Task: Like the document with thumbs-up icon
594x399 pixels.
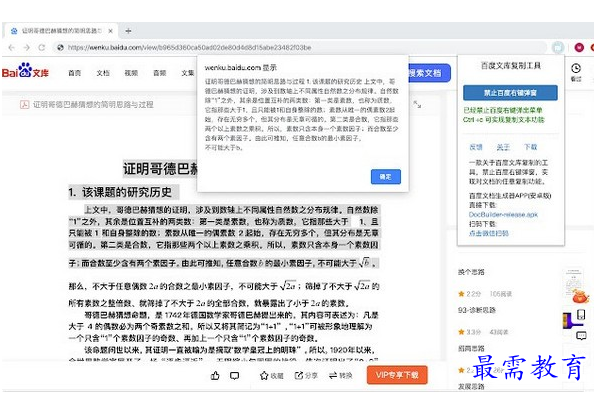Action: 215,376
